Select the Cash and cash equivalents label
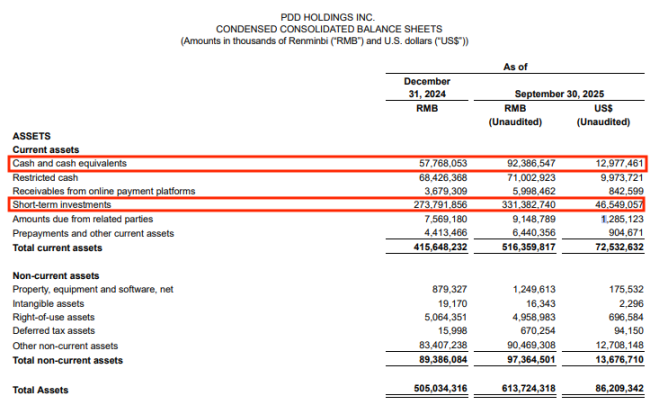Image resolution: width=650 pixels, height=405 pixels. [x=70, y=162]
